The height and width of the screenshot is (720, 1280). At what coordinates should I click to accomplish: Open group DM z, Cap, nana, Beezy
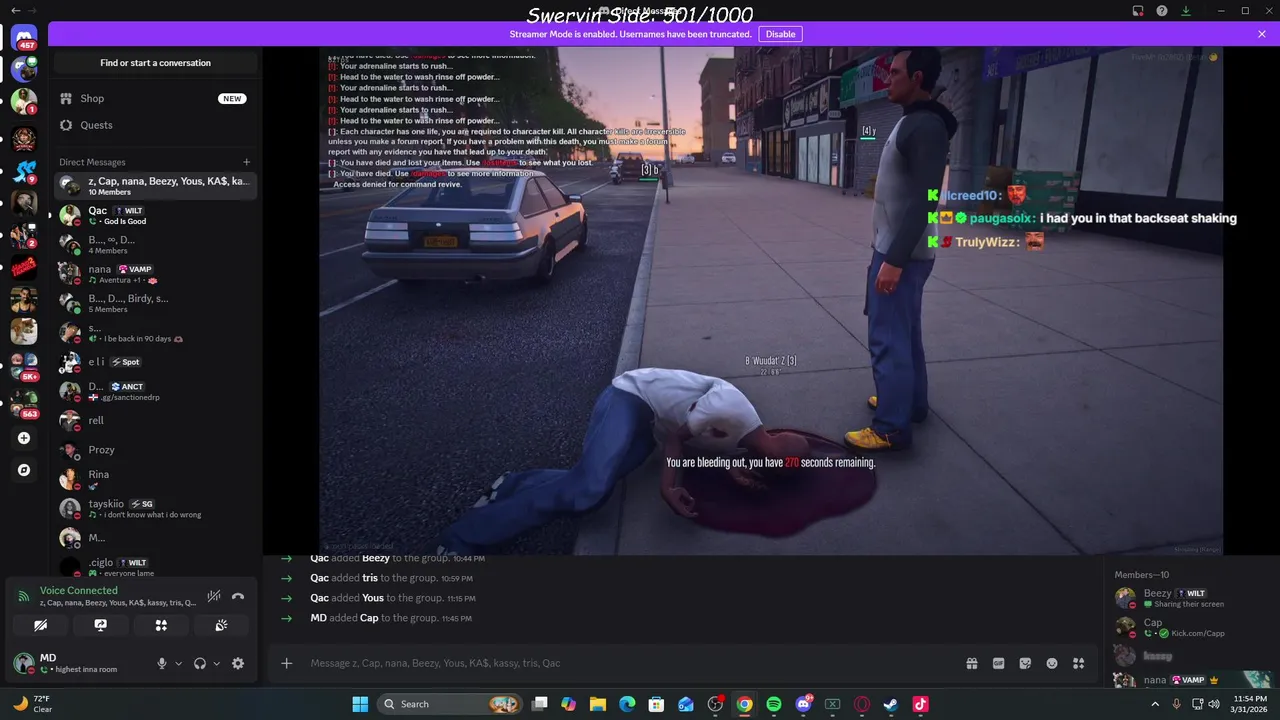(155, 186)
